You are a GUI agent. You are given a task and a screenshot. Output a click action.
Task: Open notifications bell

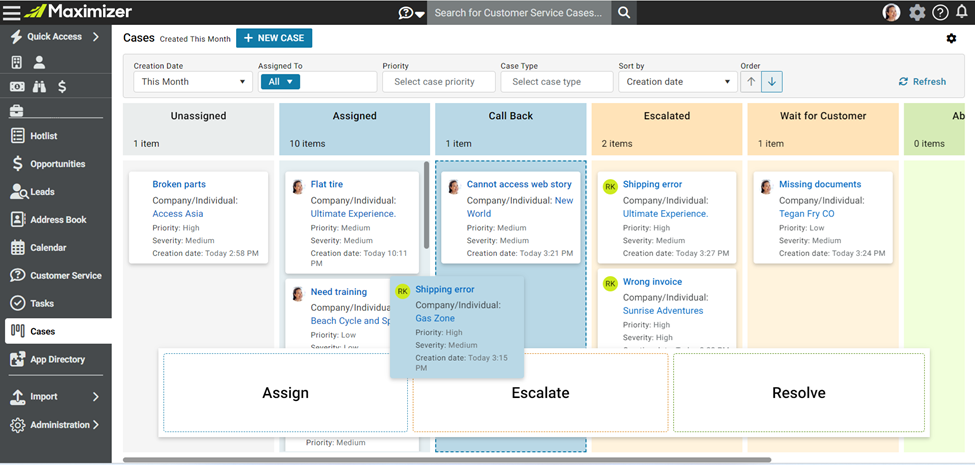tap(961, 12)
